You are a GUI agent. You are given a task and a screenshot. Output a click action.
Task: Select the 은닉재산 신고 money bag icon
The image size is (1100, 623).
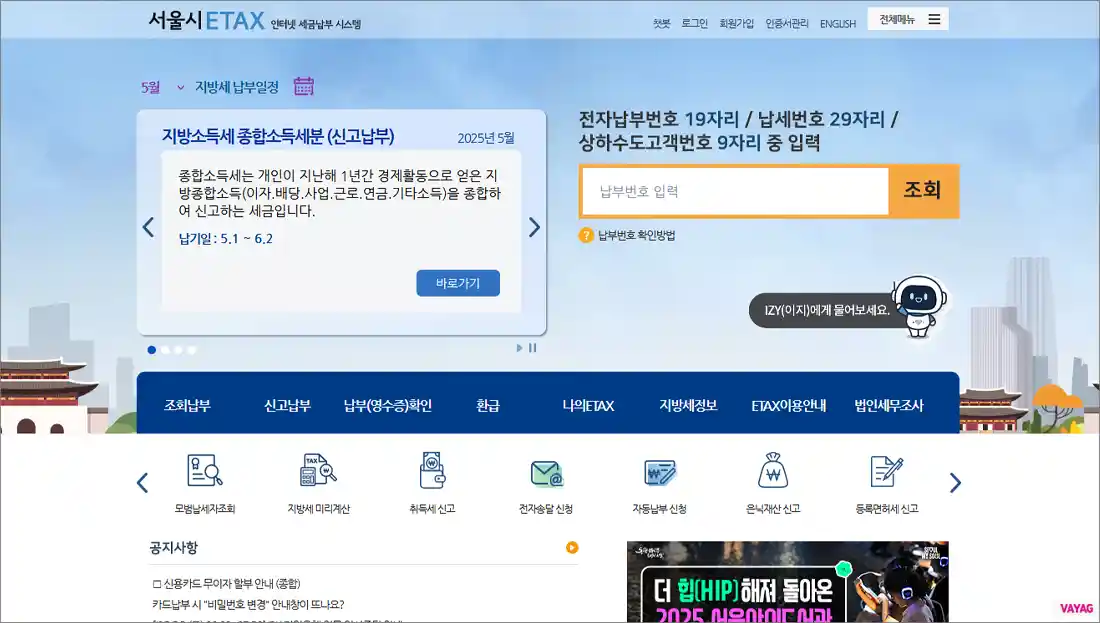pos(773,470)
